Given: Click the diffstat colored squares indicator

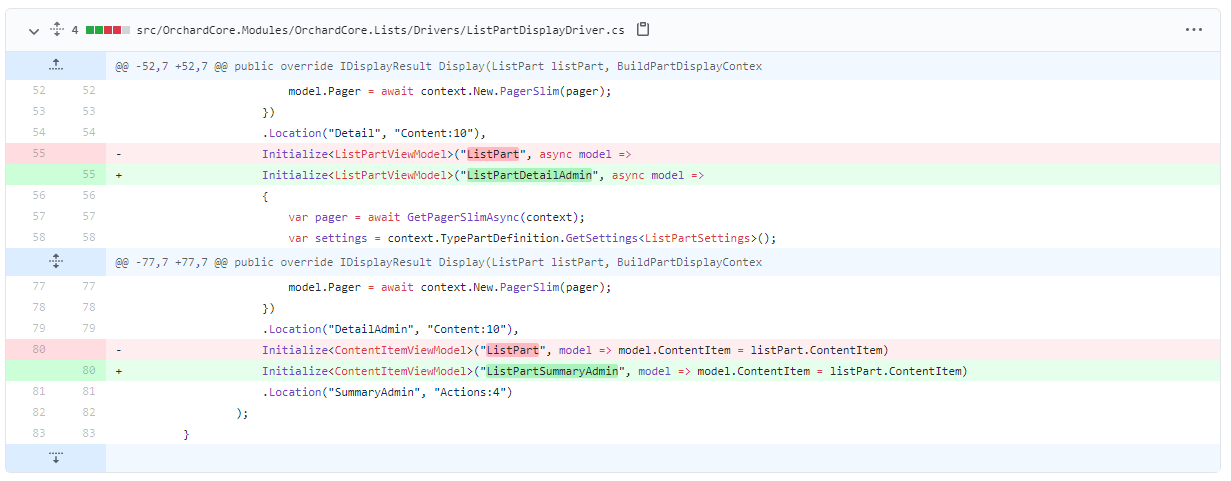Looking at the screenshot, I should (108, 31).
